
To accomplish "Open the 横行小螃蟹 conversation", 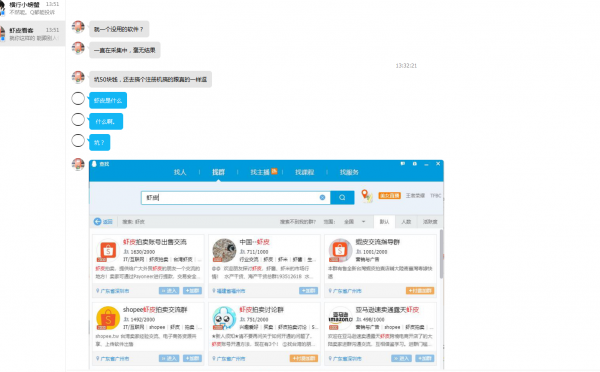I will (33, 8).
